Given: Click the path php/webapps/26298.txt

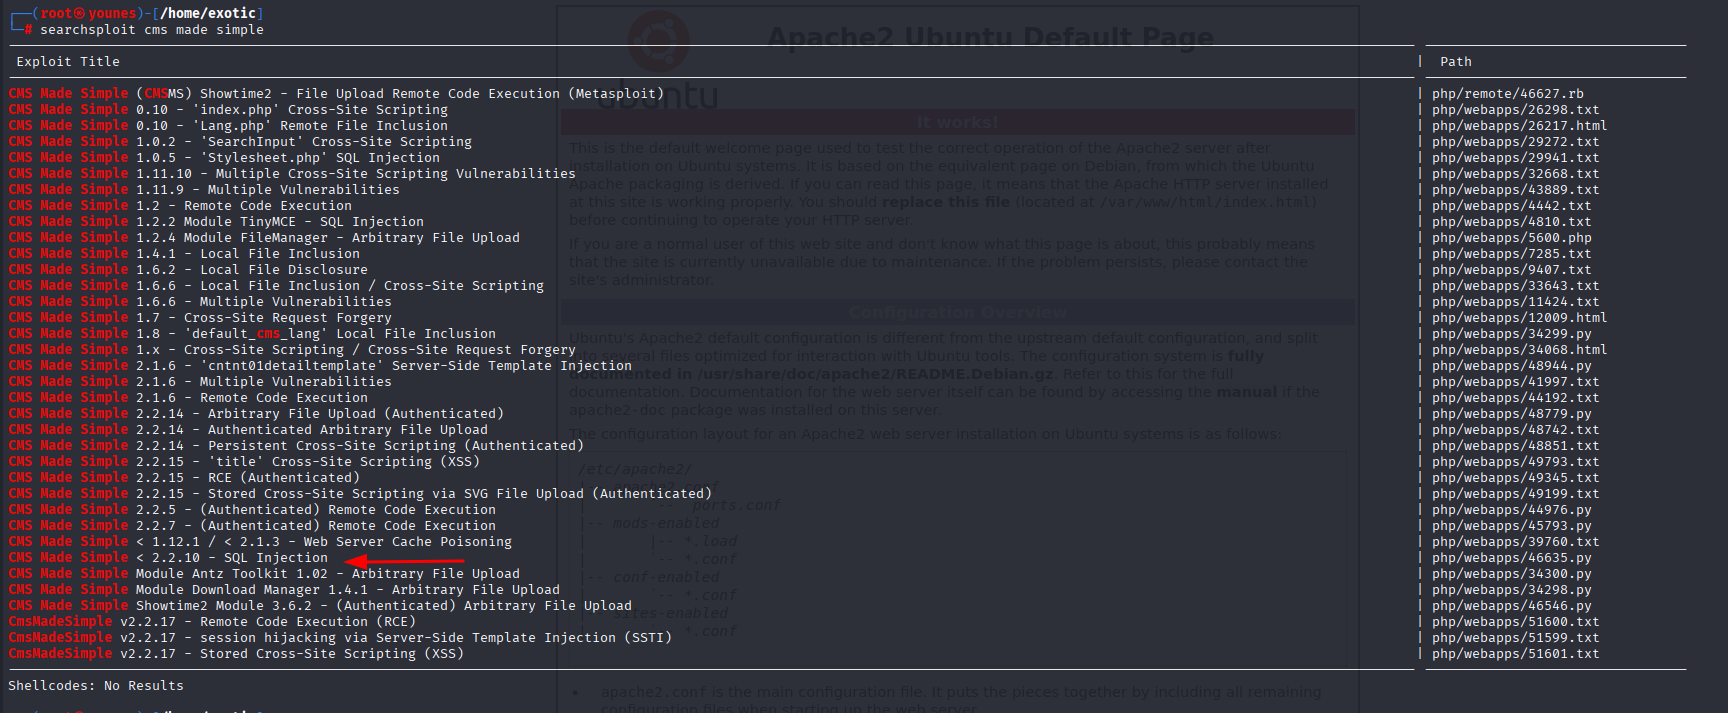Looking at the screenshot, I should (1516, 110).
